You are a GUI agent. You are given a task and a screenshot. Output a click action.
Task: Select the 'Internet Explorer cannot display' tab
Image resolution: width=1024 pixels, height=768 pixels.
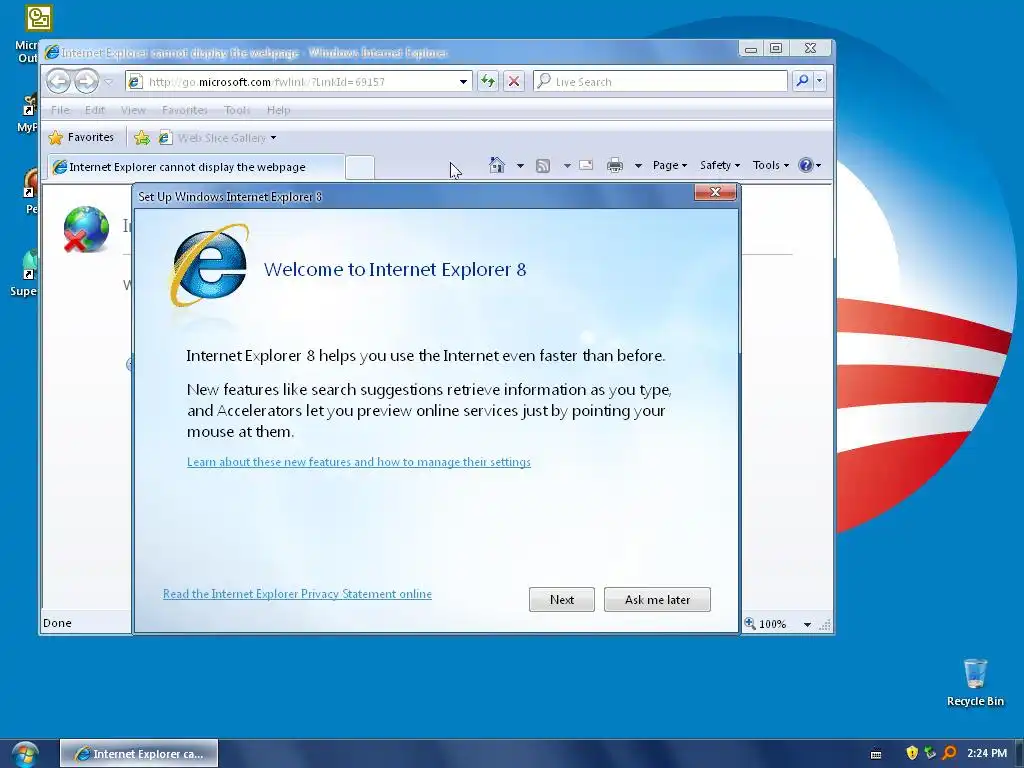(195, 167)
